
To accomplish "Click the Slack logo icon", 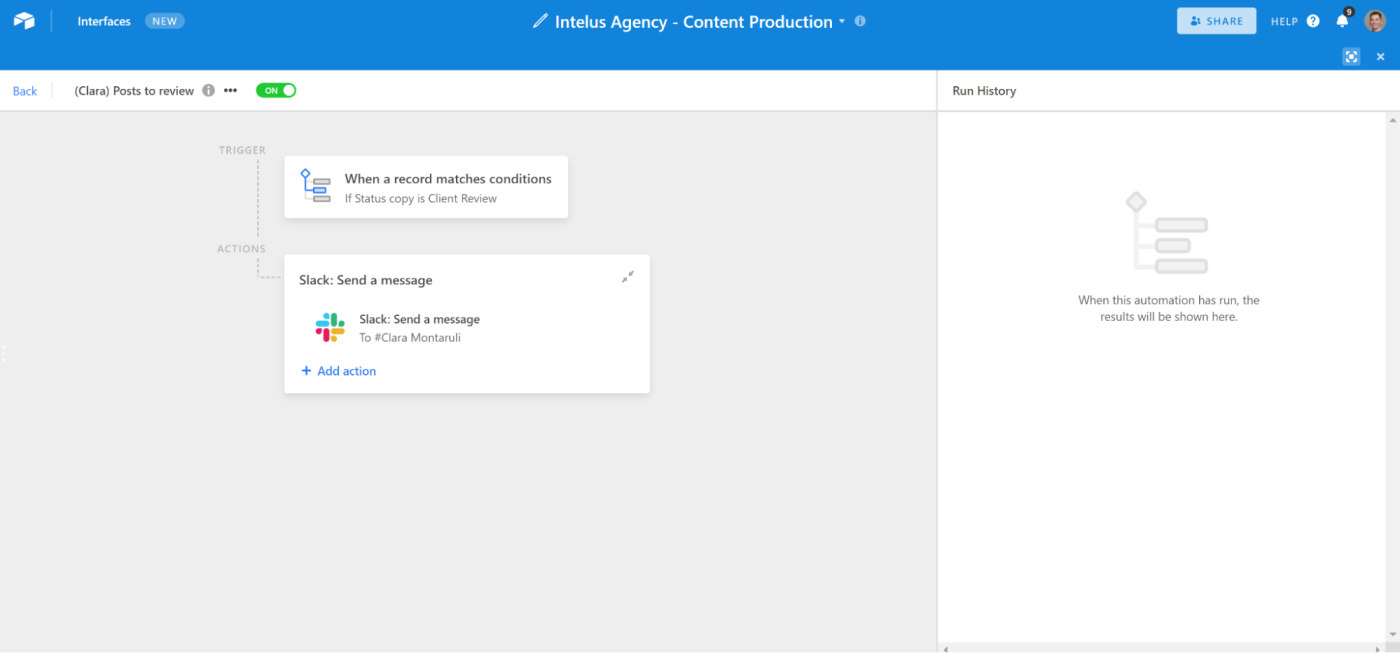I will coord(330,327).
